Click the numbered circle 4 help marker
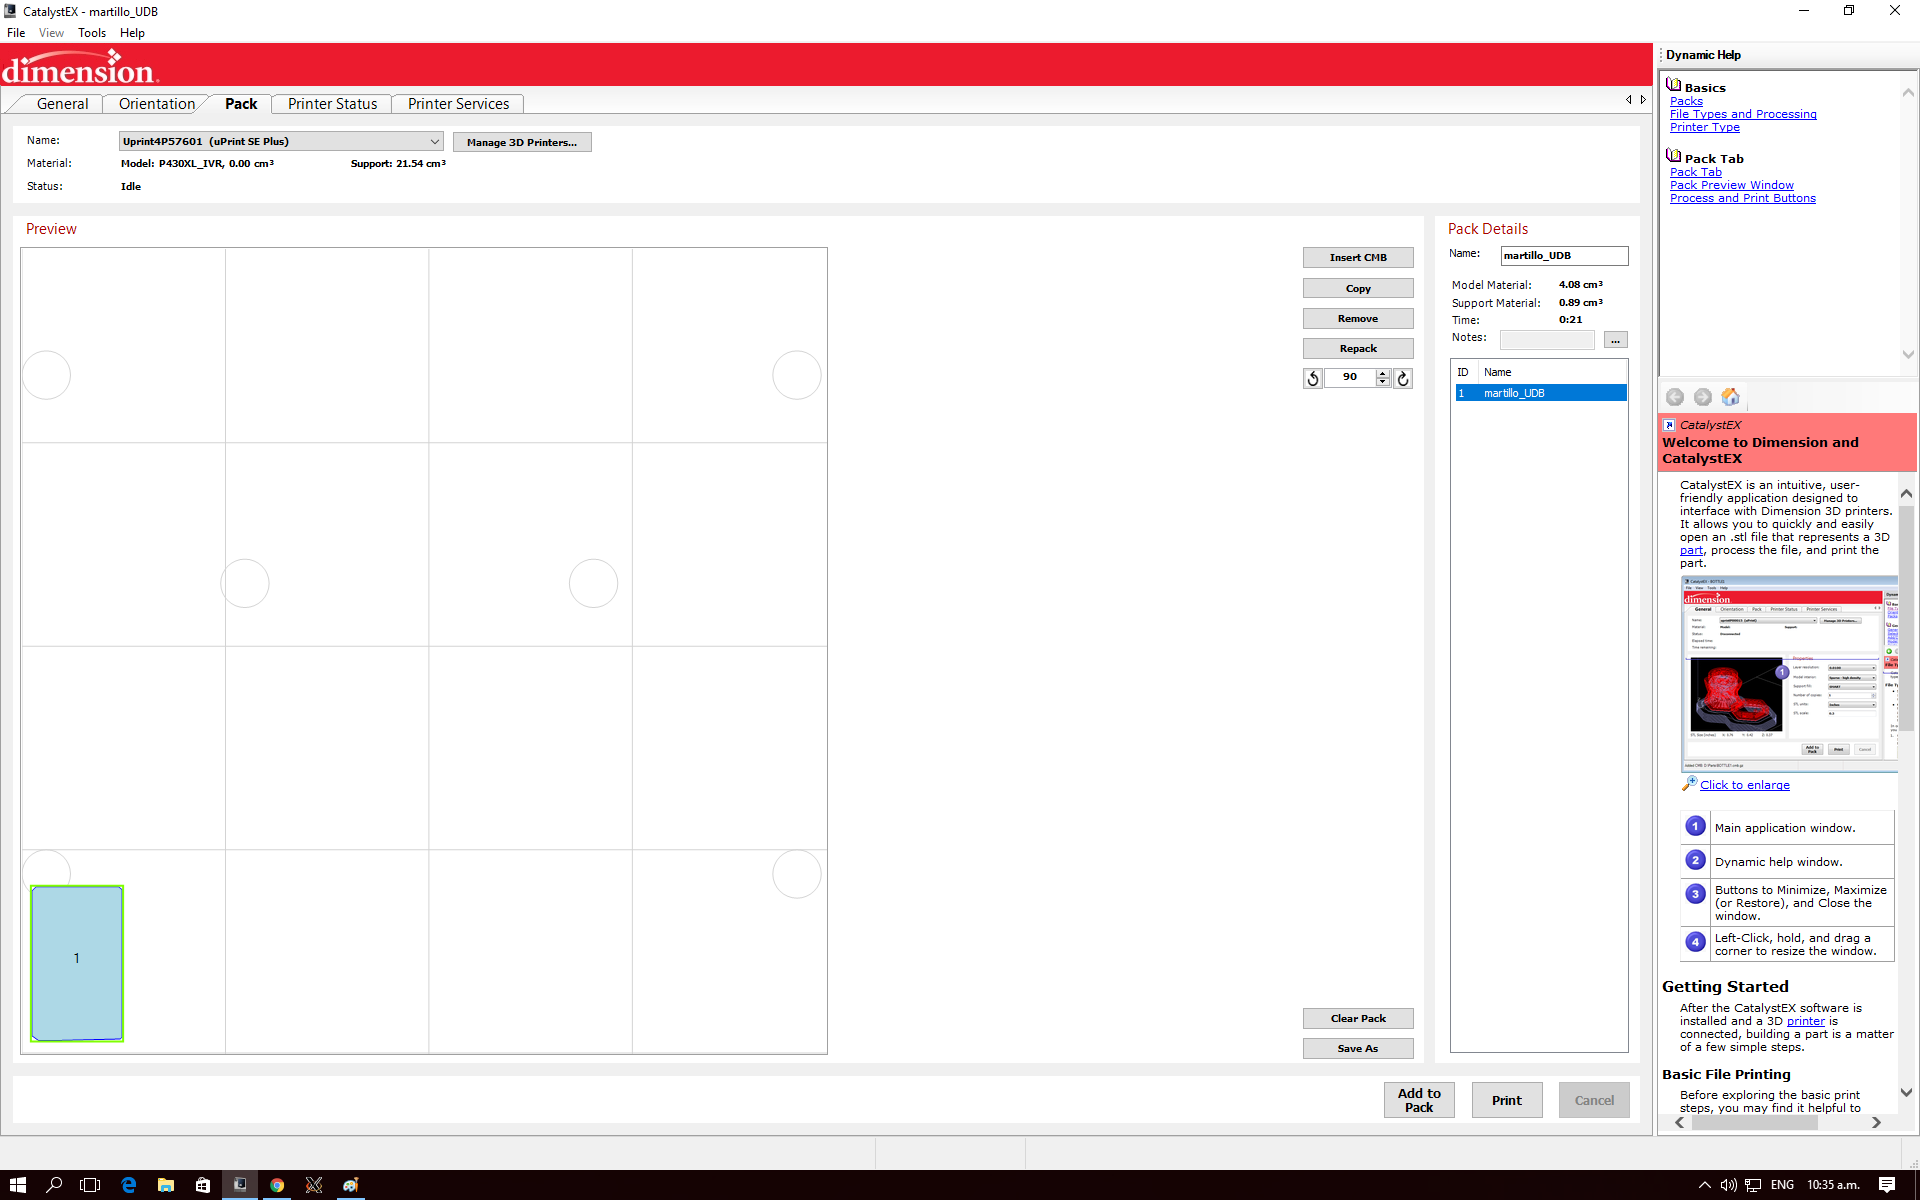The height and width of the screenshot is (1200, 1920). click(1696, 942)
